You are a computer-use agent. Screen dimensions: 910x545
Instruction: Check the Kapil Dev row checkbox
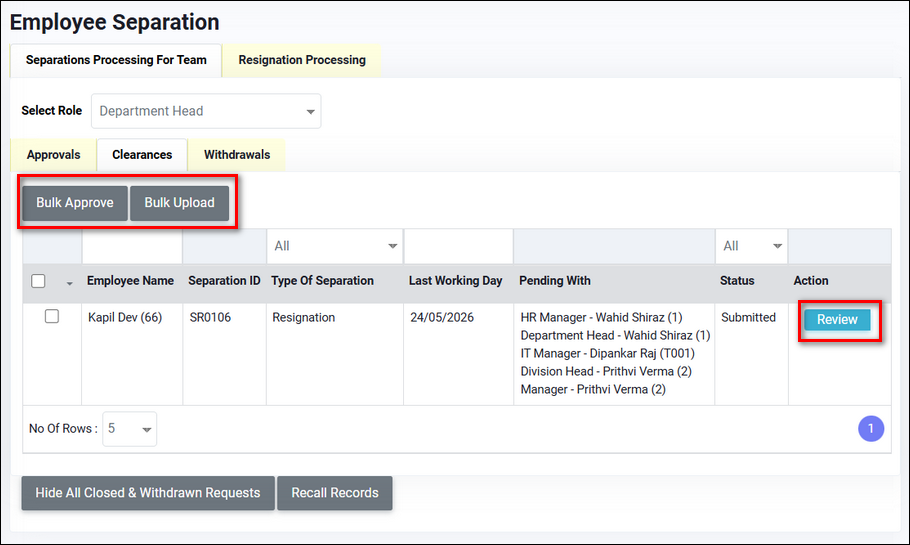pos(52,317)
